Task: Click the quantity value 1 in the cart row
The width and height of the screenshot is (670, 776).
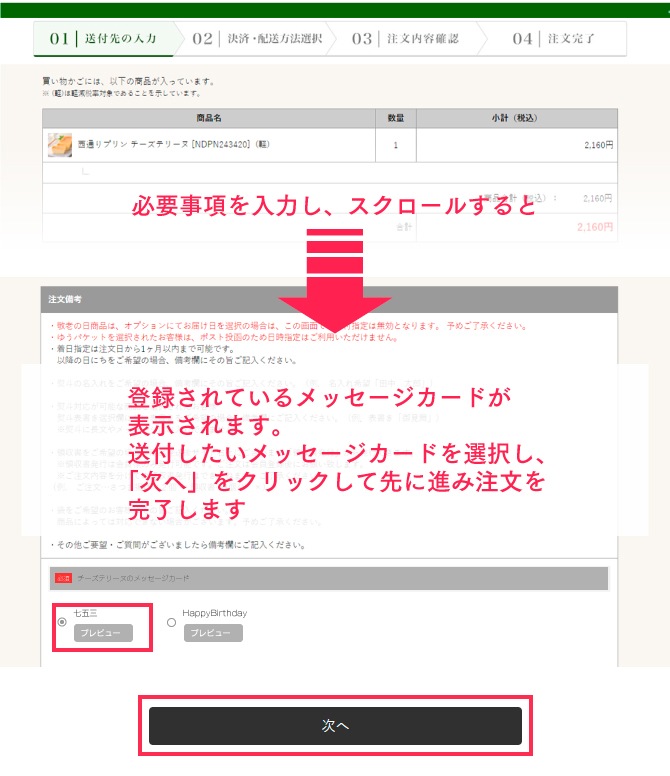Action: [x=396, y=145]
